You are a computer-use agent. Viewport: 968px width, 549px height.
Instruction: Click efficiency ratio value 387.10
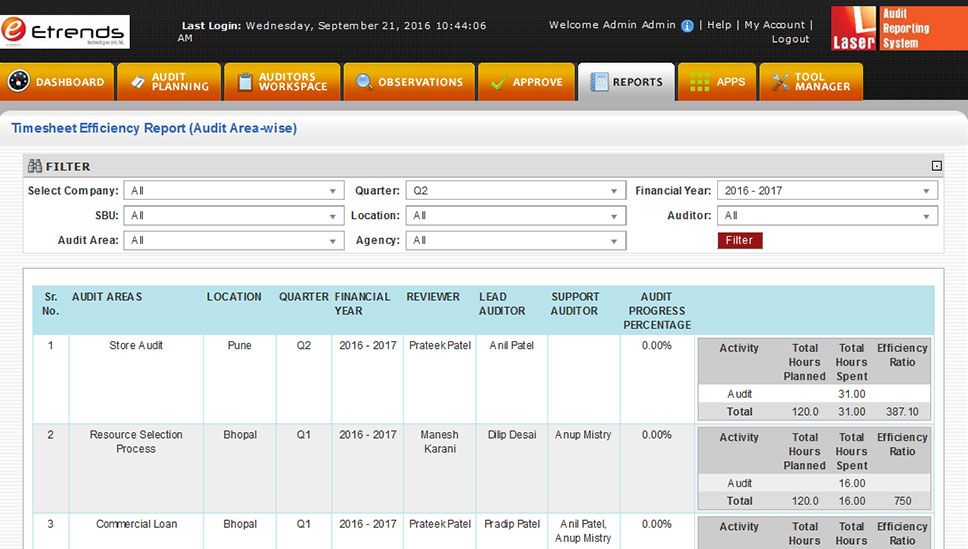[902, 411]
